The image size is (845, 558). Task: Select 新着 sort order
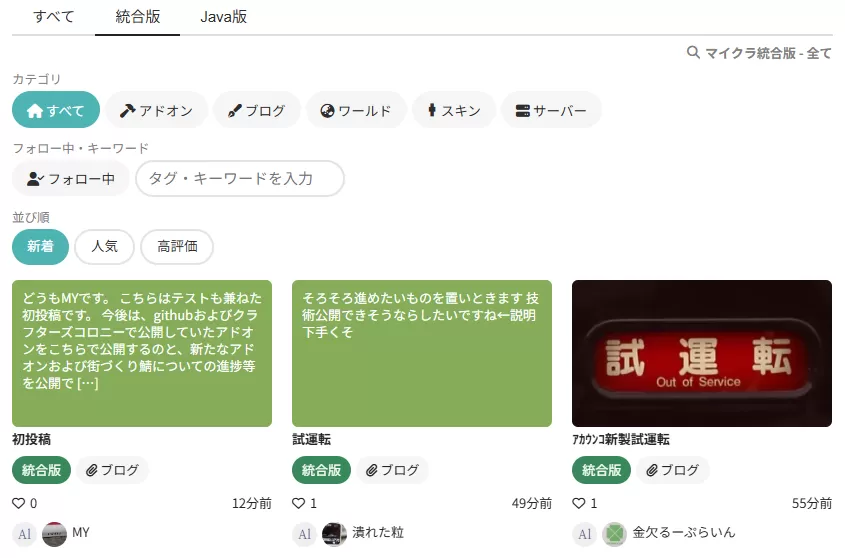coord(40,247)
